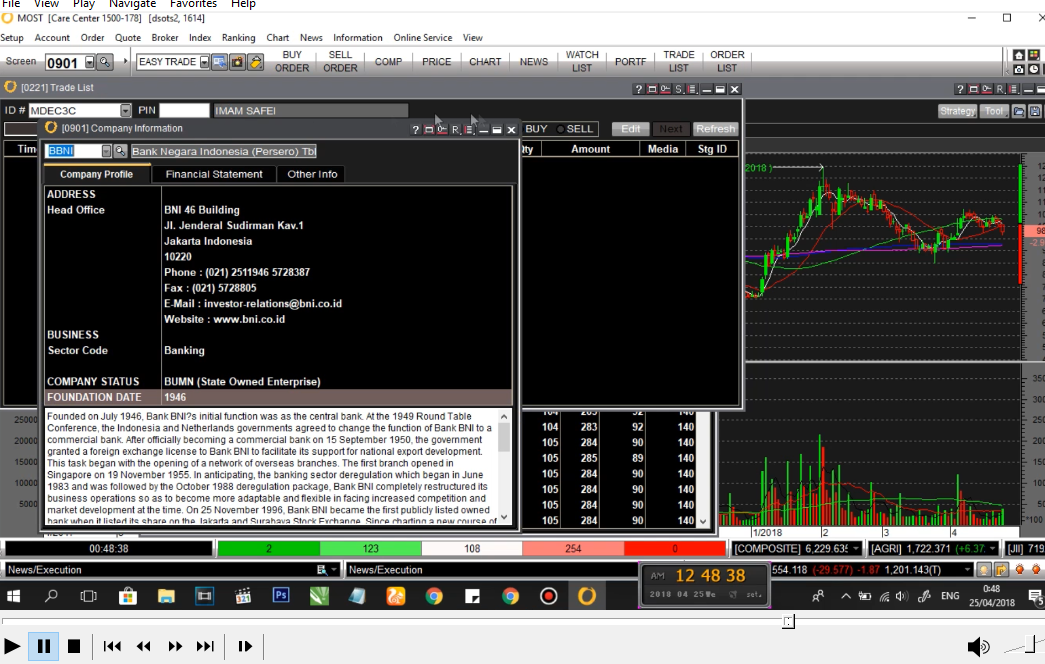Click the camera snapshot icon in toolbar

tap(237, 62)
